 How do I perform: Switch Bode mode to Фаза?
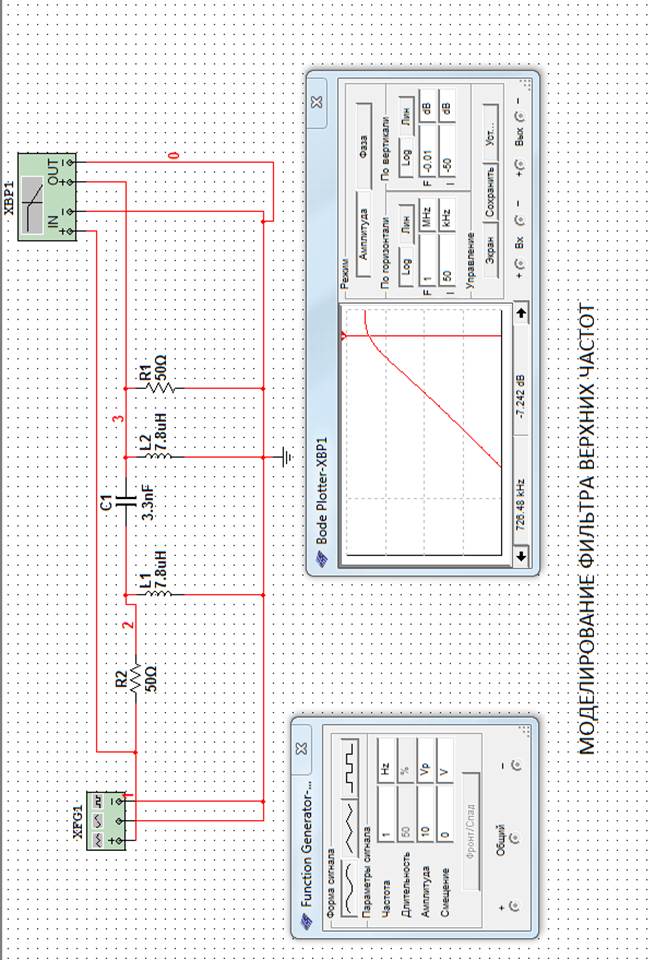(x=364, y=147)
